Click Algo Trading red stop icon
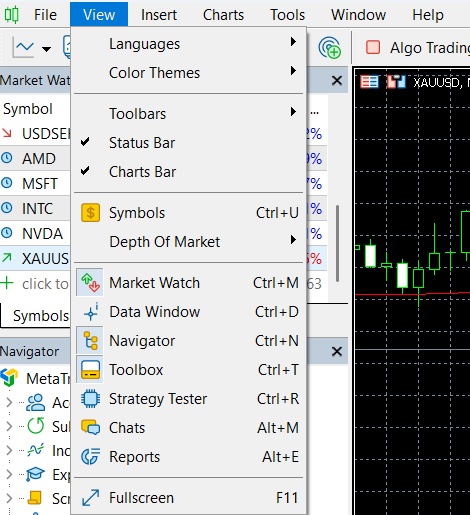The height and width of the screenshot is (515, 470). pyautogui.click(x=373, y=47)
